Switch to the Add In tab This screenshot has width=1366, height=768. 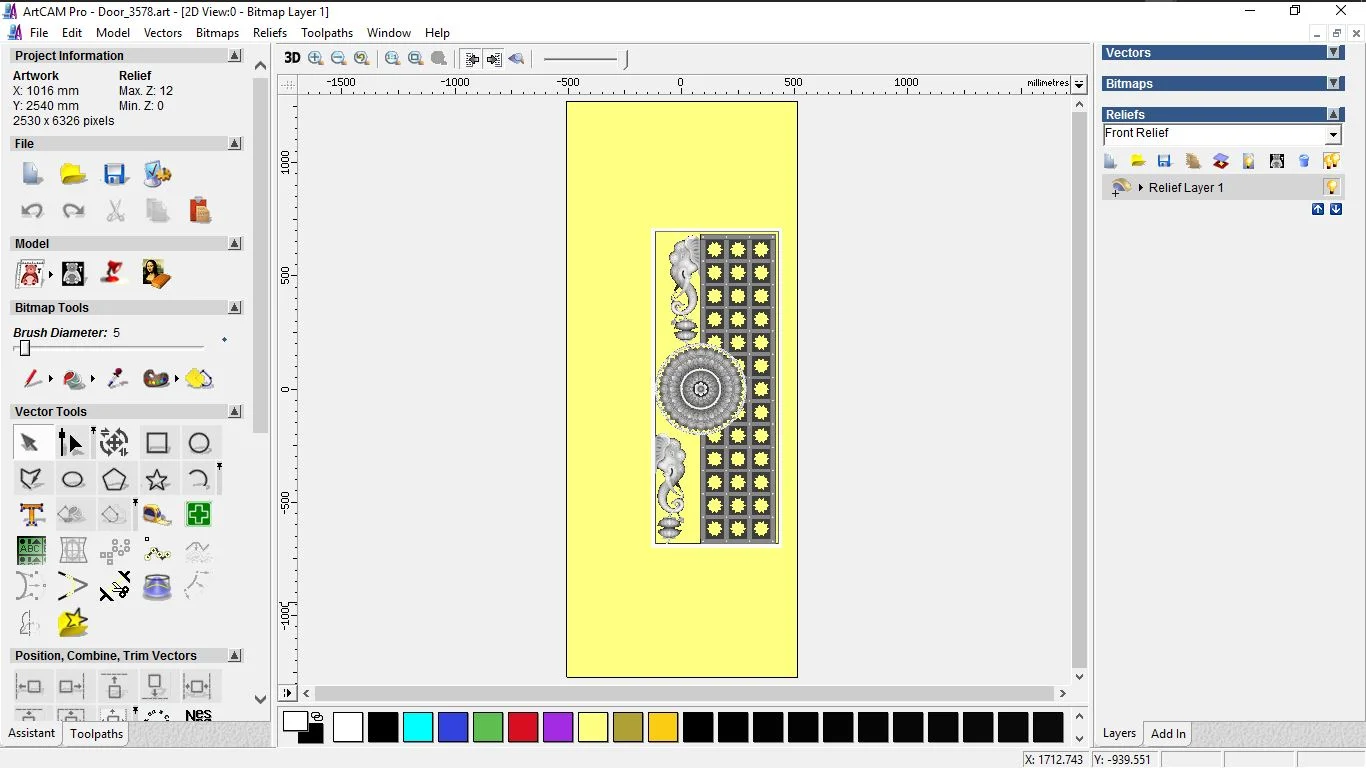click(x=1168, y=733)
